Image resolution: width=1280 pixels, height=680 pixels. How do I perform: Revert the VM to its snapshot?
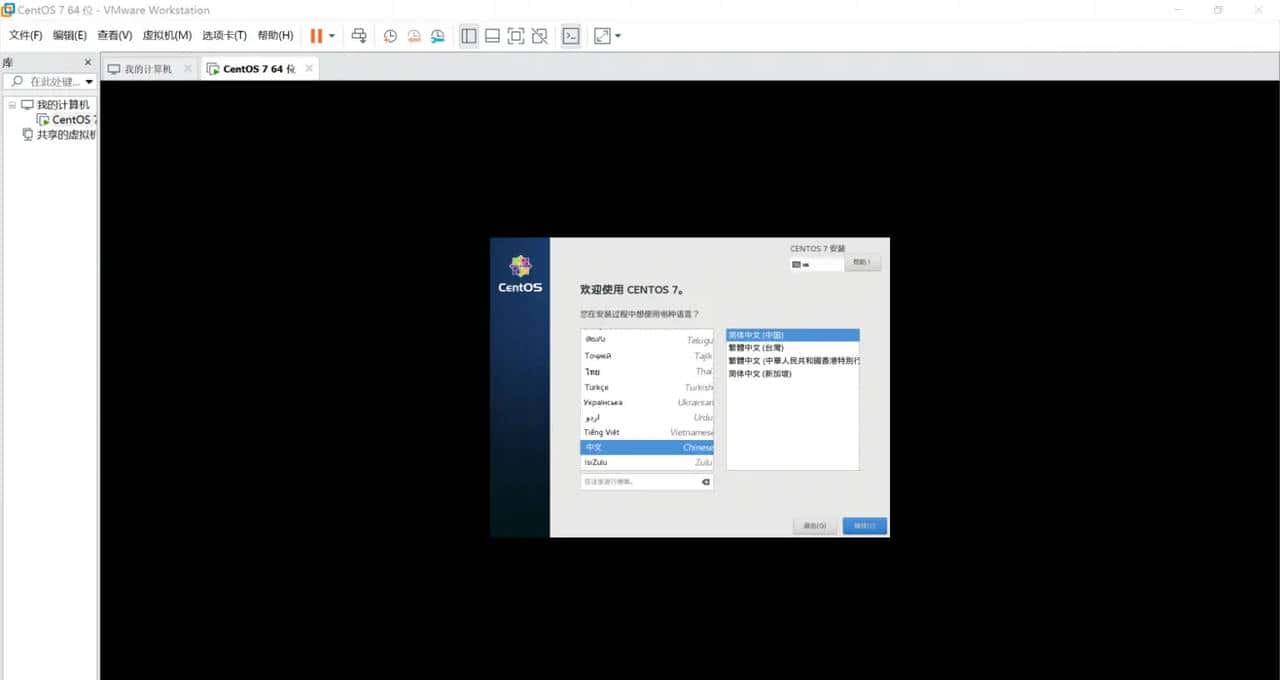pyautogui.click(x=413, y=35)
